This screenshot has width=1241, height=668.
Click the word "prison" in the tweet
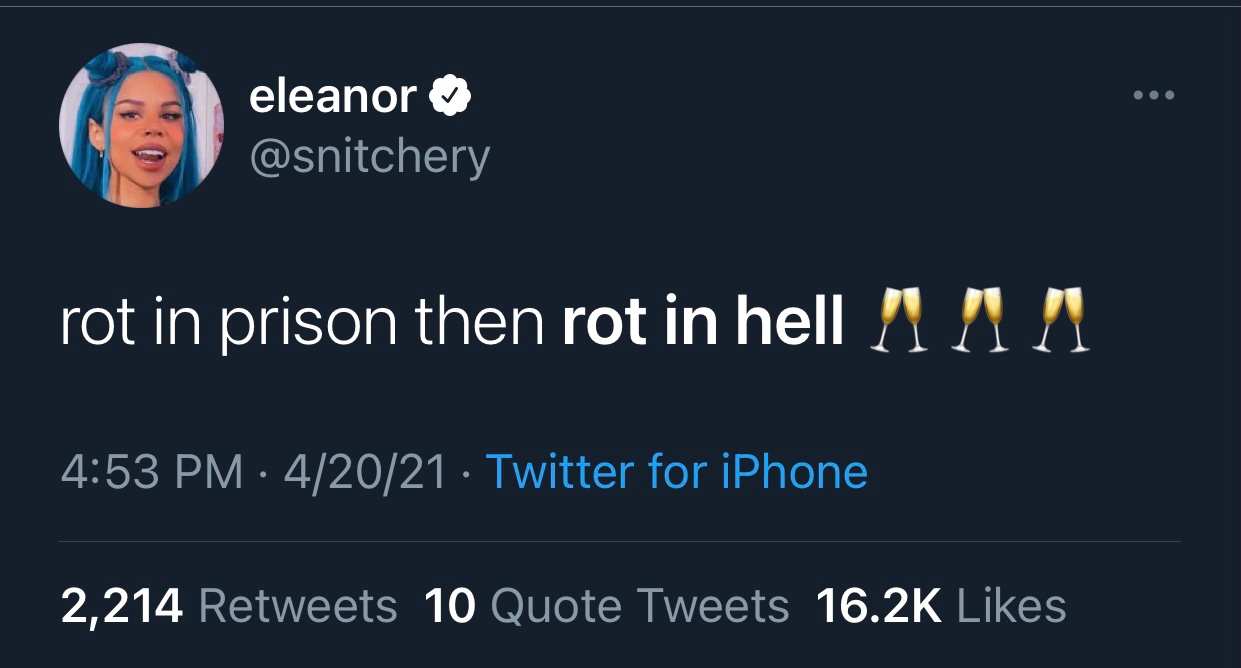(308, 324)
